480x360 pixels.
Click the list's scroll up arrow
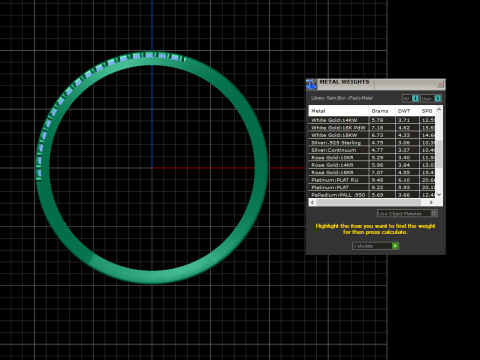pos(439,109)
